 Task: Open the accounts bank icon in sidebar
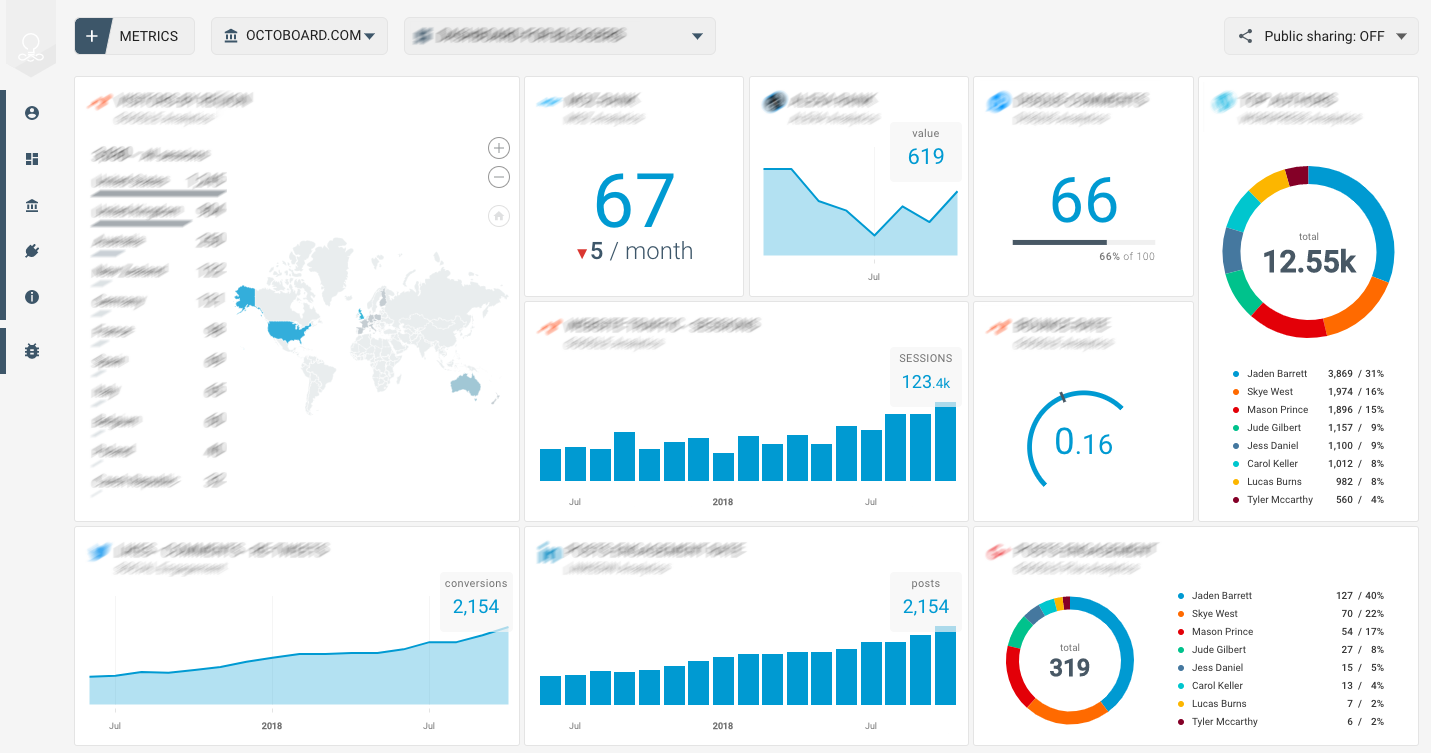(31, 205)
